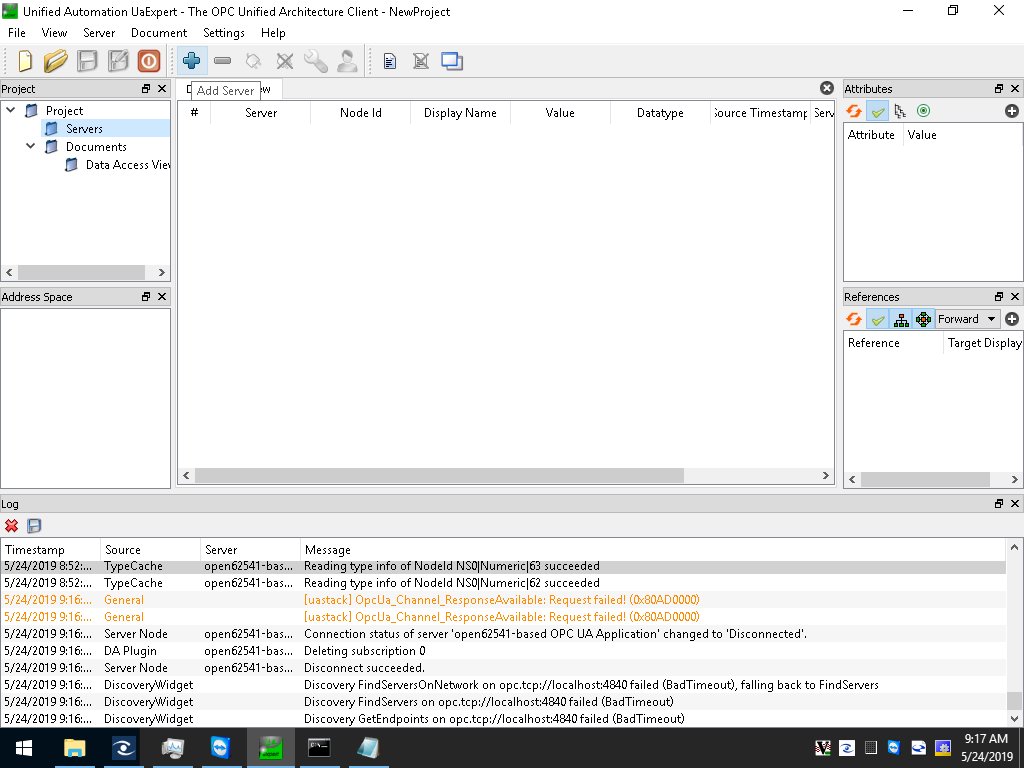Undock the Log panel
The image size is (1024, 768).
[x=999, y=504]
